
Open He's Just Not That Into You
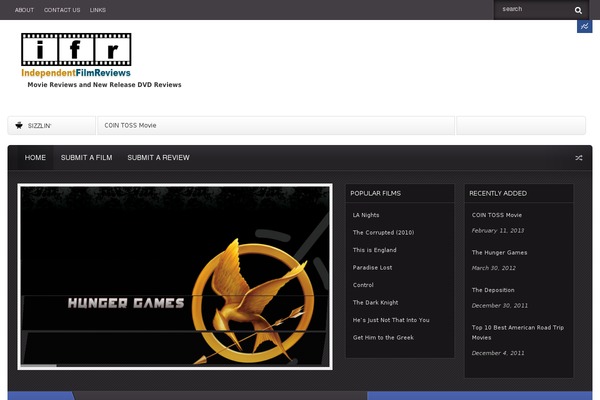pyautogui.click(x=391, y=320)
